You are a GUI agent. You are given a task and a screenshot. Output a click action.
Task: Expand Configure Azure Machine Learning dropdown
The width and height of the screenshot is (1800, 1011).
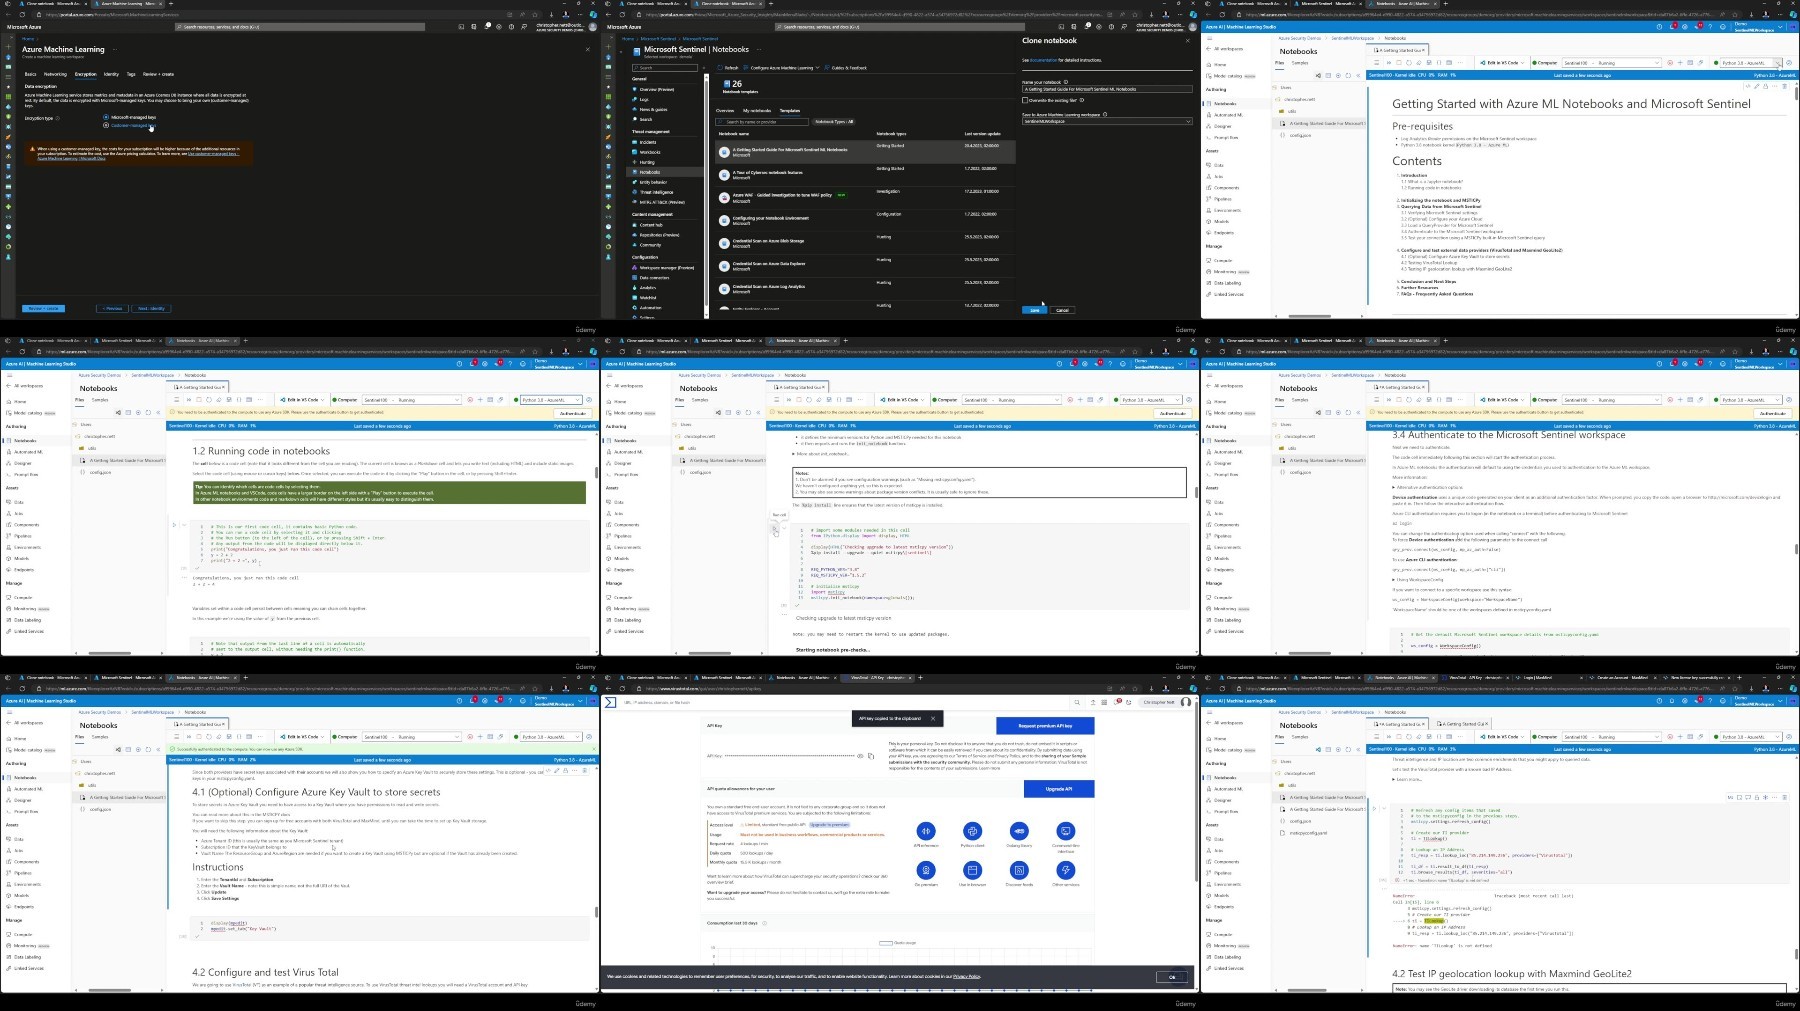point(781,68)
